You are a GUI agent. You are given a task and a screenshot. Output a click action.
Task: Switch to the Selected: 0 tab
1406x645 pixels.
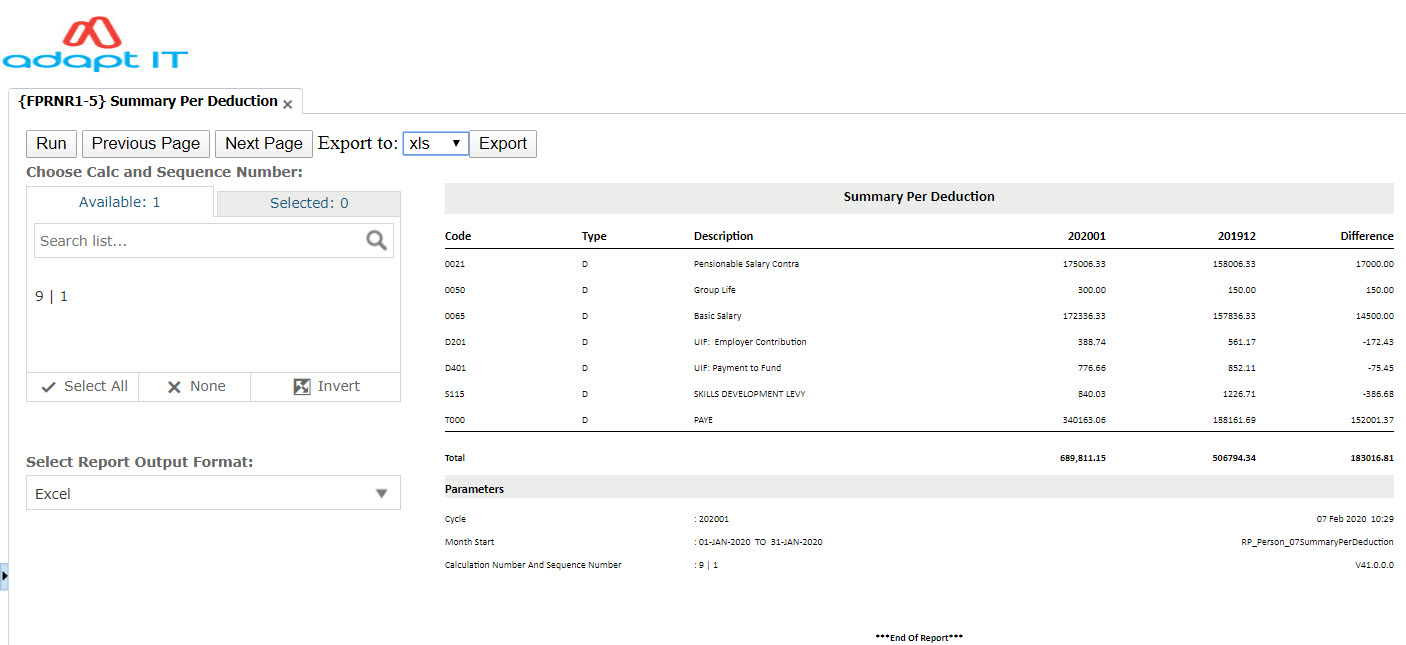[309, 203]
